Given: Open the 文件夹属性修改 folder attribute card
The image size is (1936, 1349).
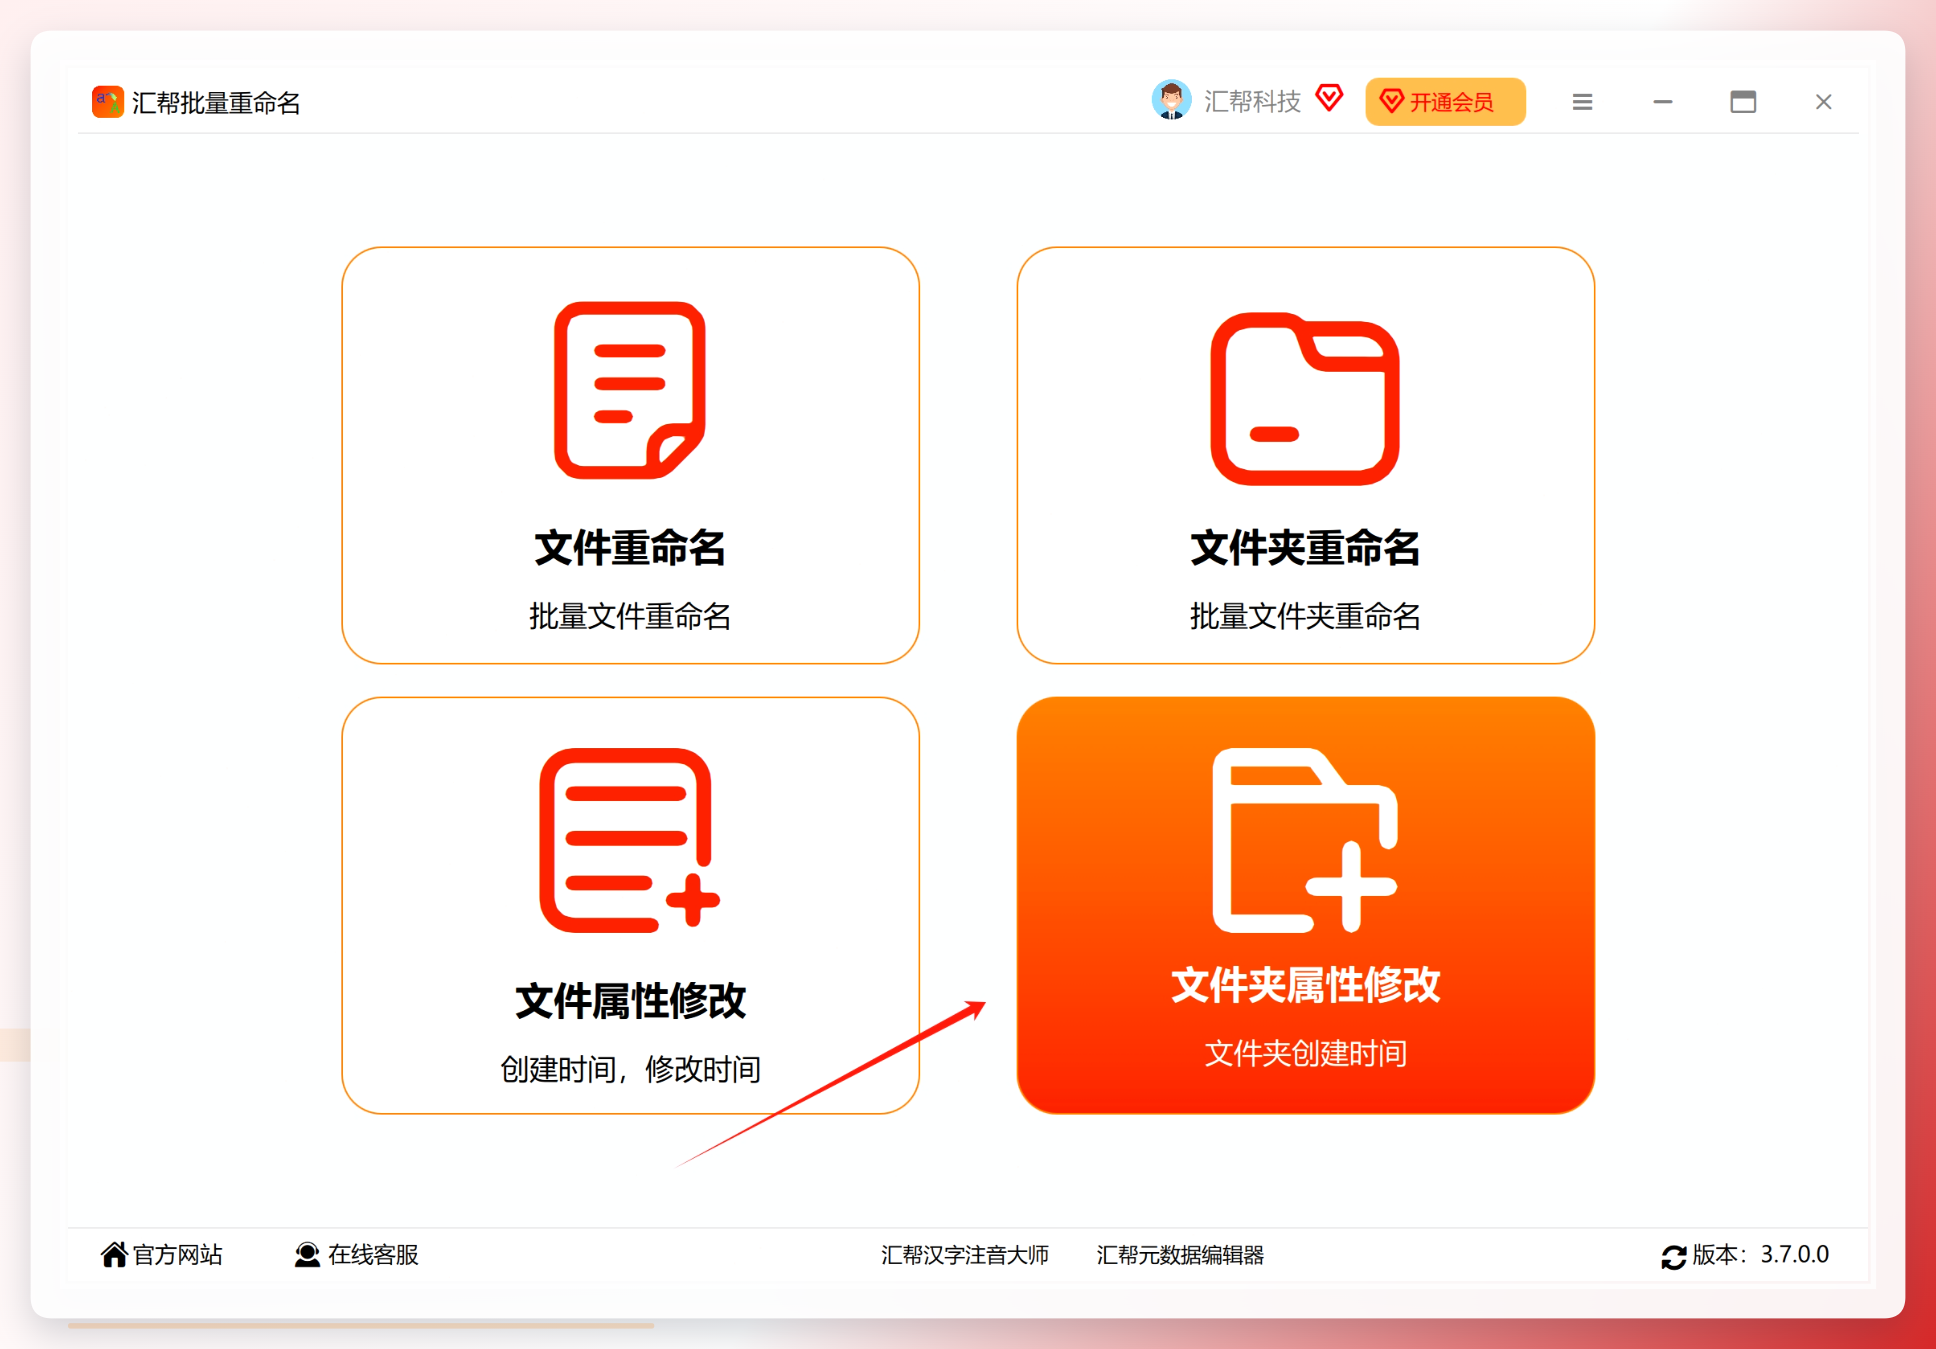Looking at the screenshot, I should coord(1305,905).
